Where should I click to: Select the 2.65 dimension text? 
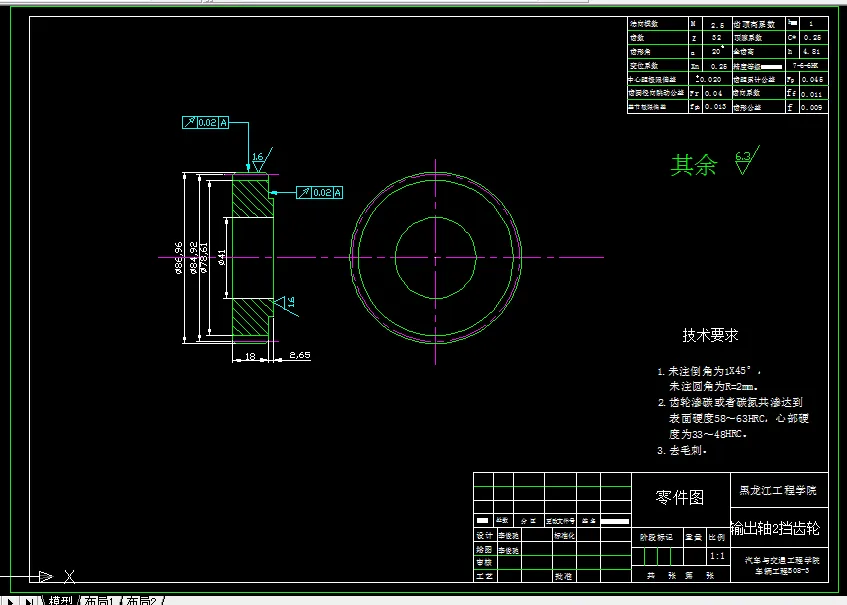point(300,355)
